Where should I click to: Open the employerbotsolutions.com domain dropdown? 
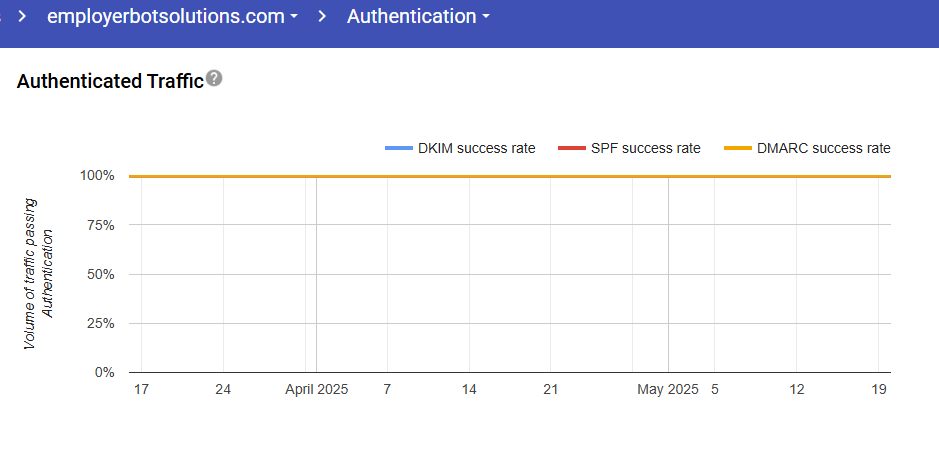click(x=172, y=17)
